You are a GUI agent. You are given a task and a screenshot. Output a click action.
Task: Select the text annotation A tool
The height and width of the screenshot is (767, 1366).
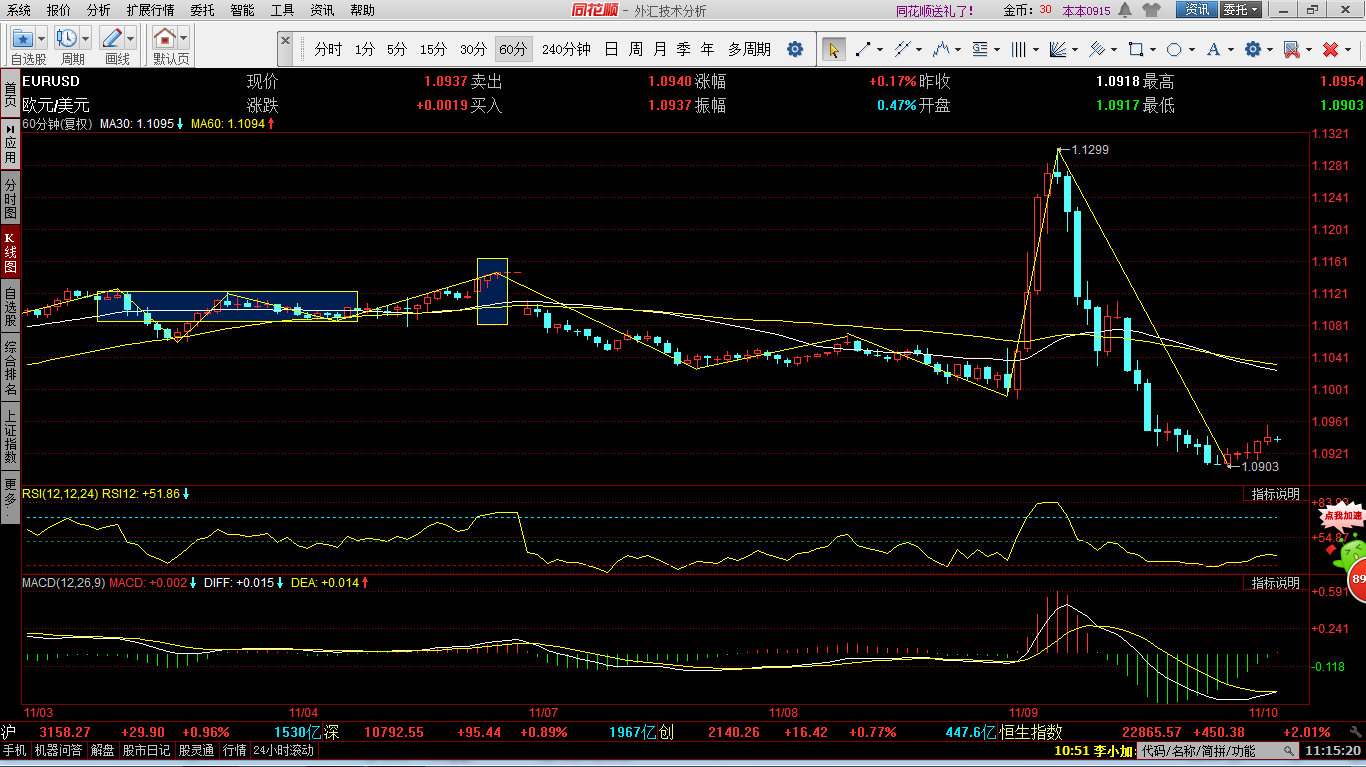click(x=1213, y=49)
